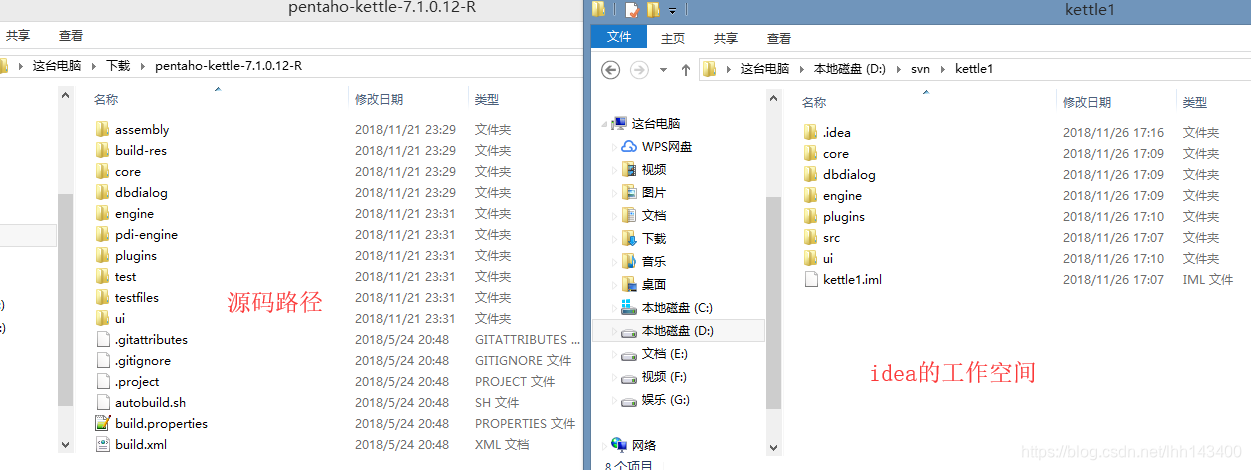Click the Back navigation arrow in kettle1 window

(611, 69)
